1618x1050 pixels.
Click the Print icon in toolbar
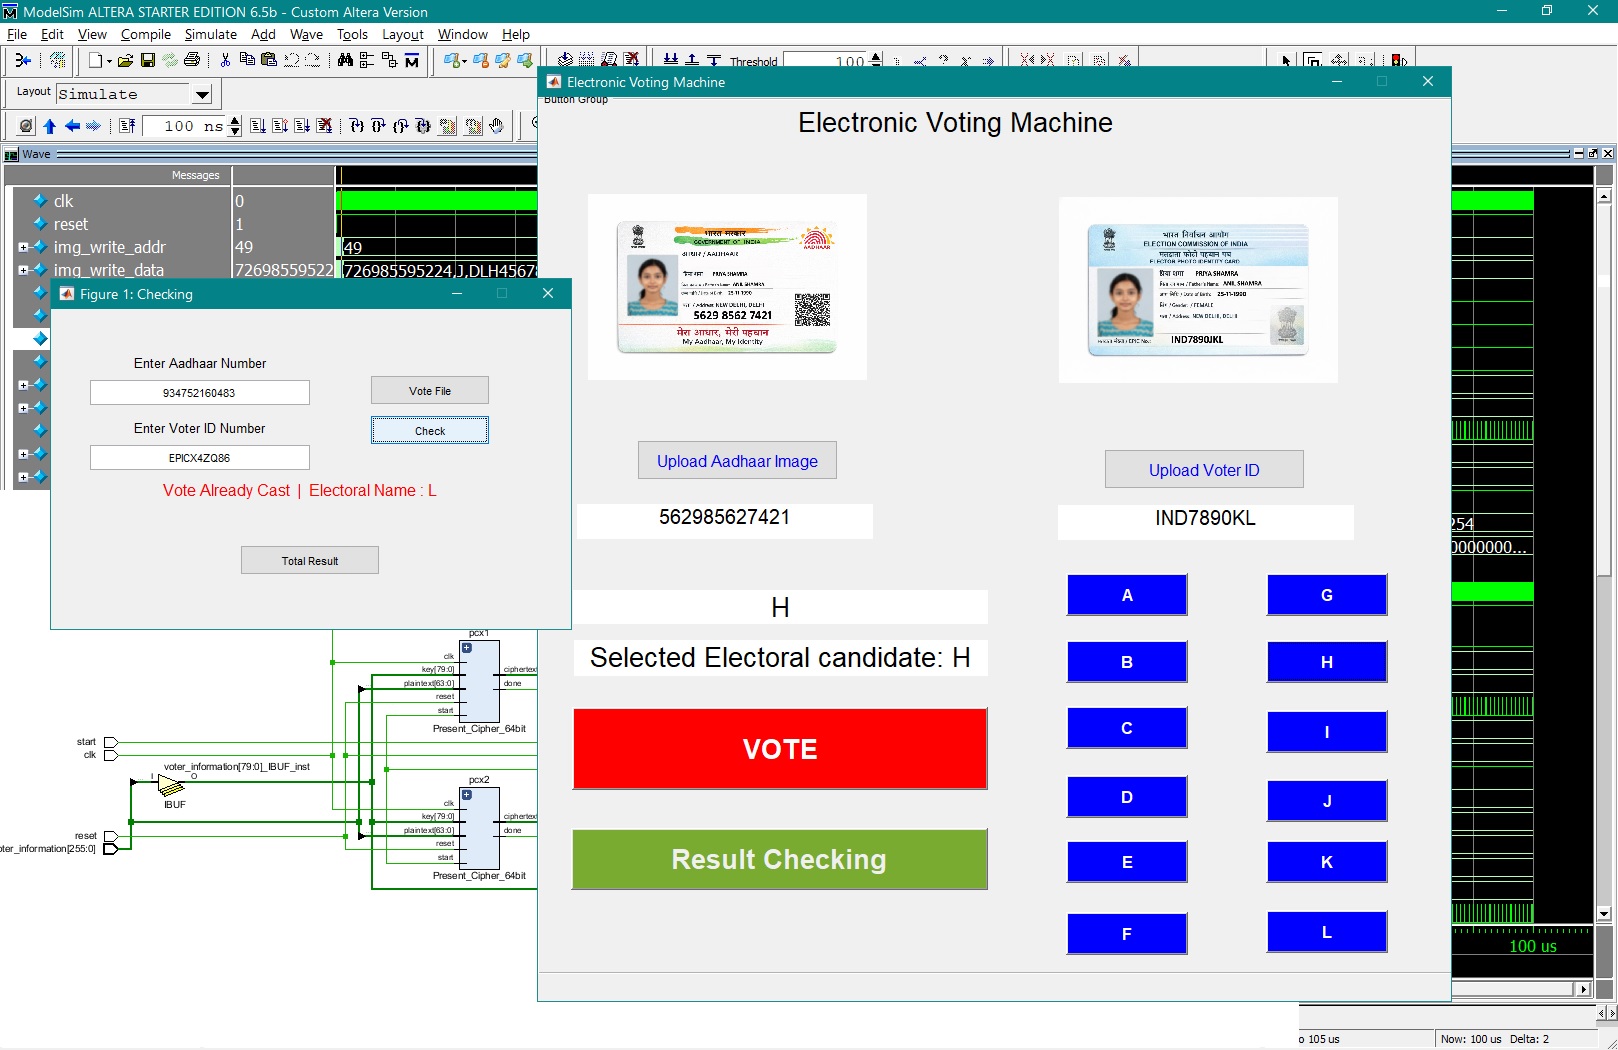[192, 61]
